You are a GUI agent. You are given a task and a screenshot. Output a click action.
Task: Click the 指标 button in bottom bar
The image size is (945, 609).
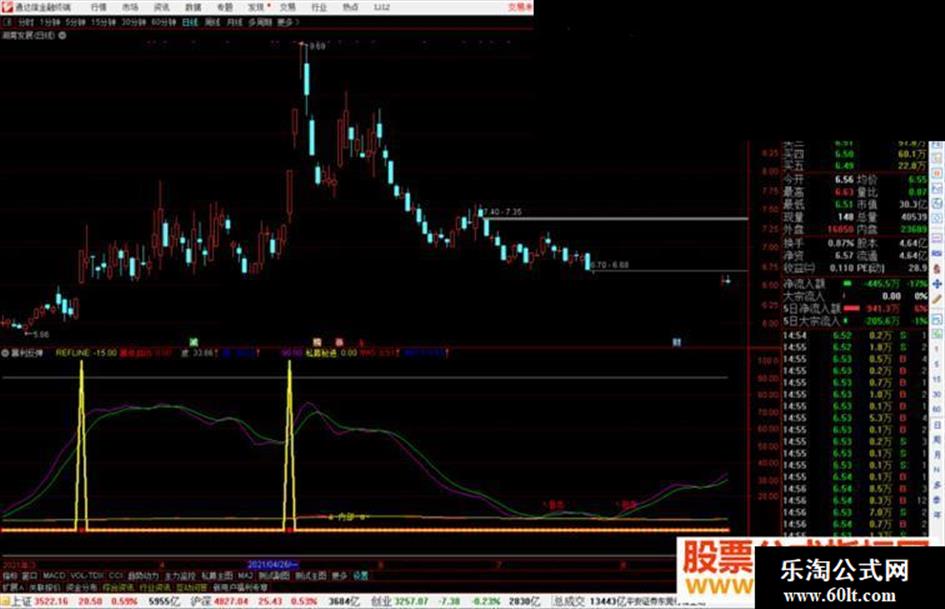click(10, 576)
